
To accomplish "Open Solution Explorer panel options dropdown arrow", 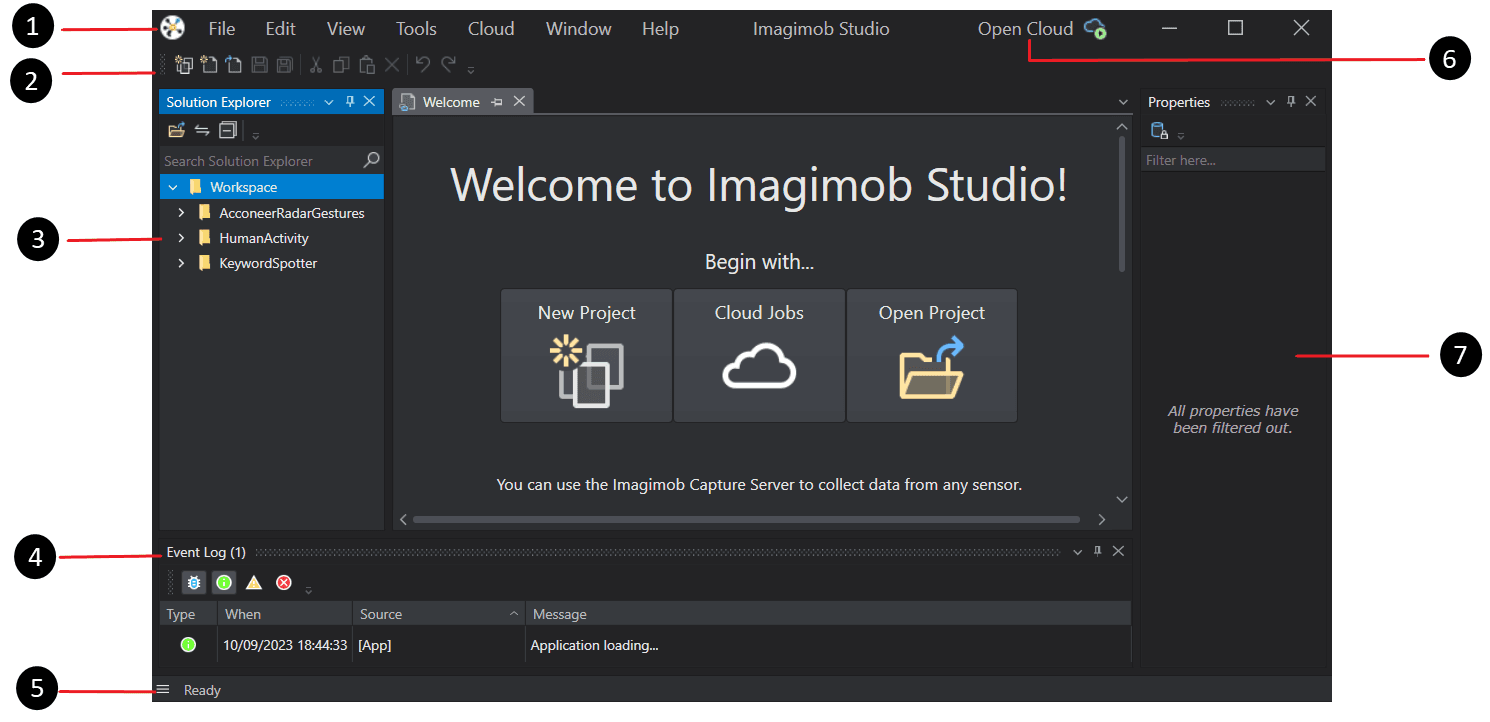I will [x=329, y=102].
